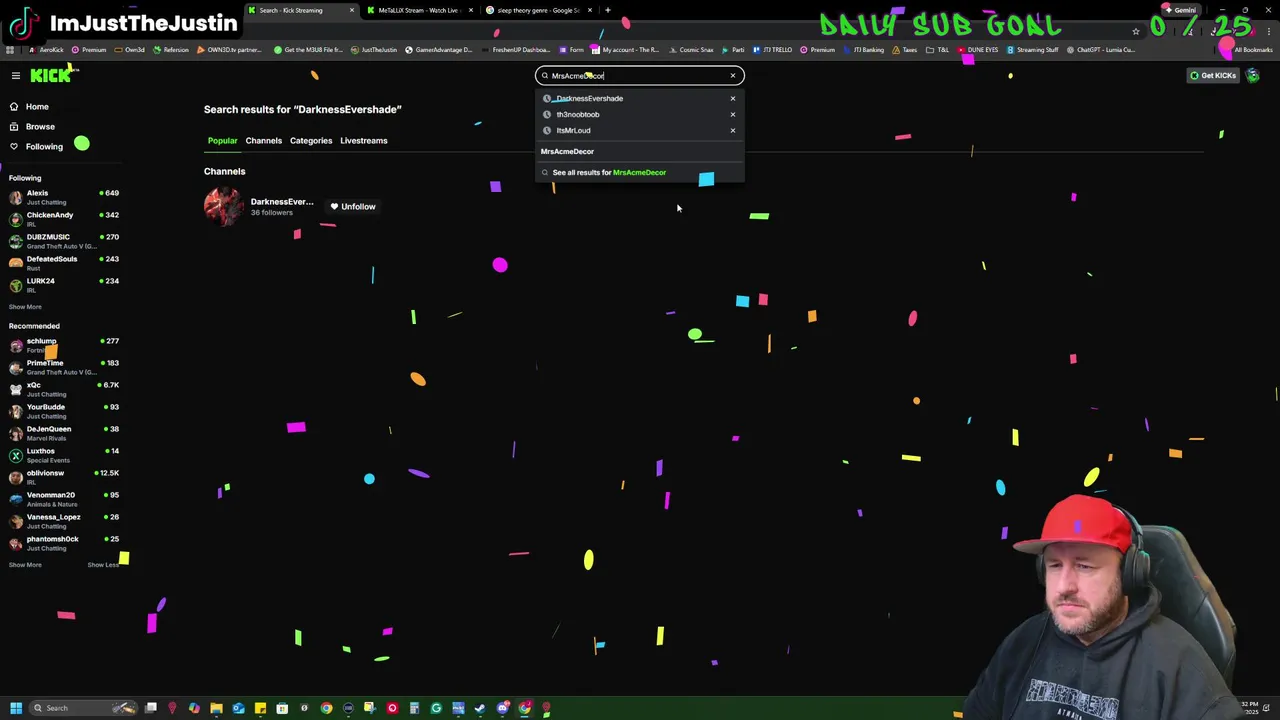Image resolution: width=1280 pixels, height=720 pixels.
Task: Open JustTheJustin bookmark
Action: pos(374,50)
